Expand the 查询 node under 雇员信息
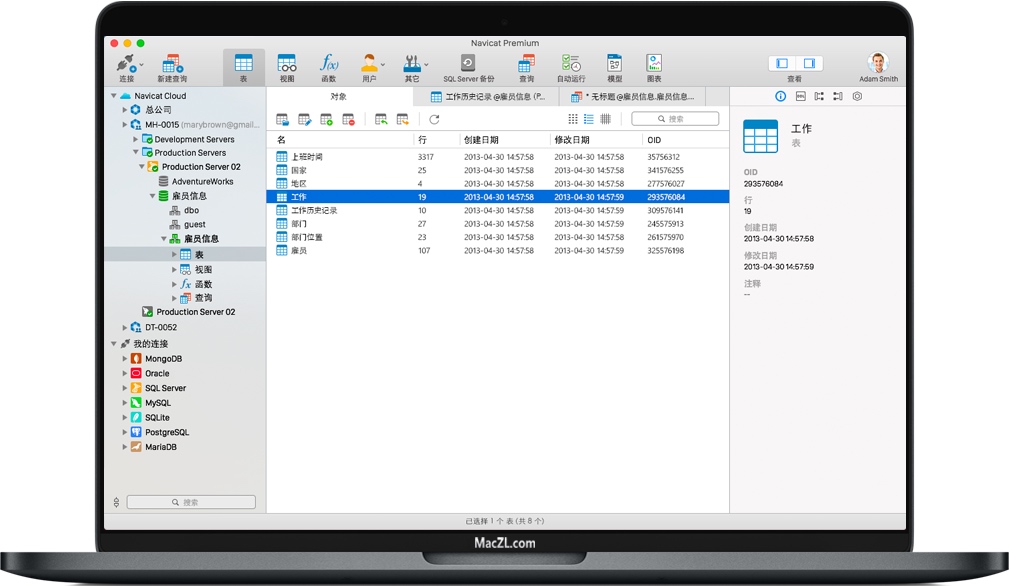 click(172, 297)
